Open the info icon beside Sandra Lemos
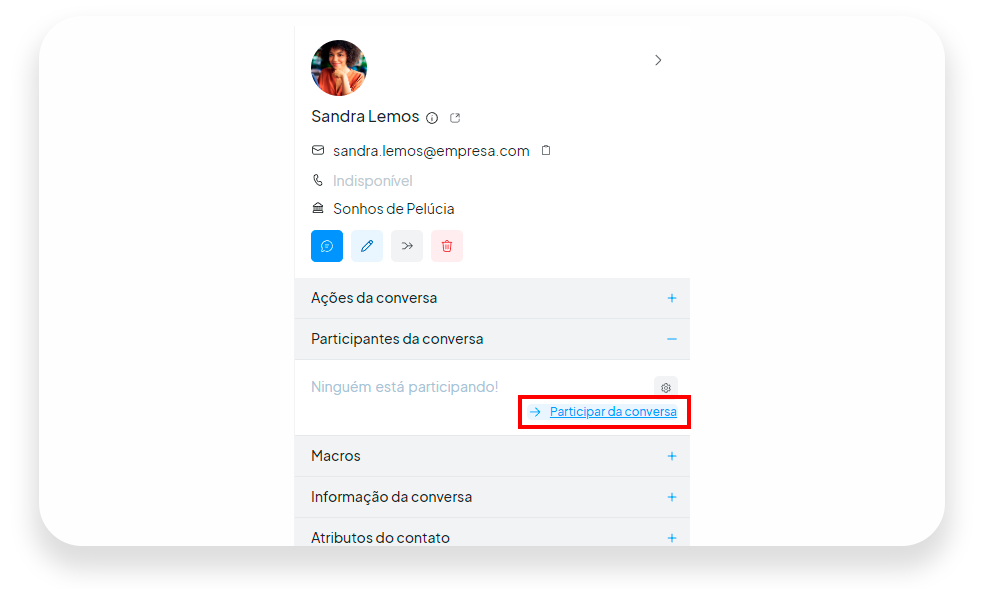The width and height of the screenshot is (989, 589). (432, 118)
